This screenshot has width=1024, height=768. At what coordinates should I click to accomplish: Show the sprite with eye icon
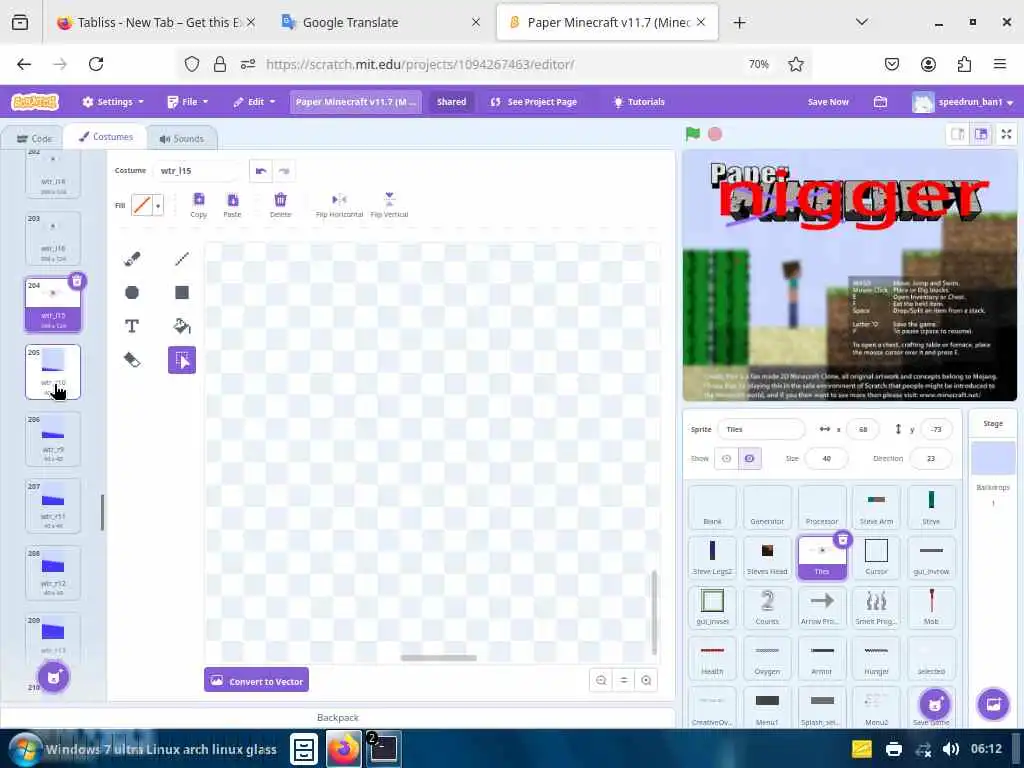[x=726, y=458]
